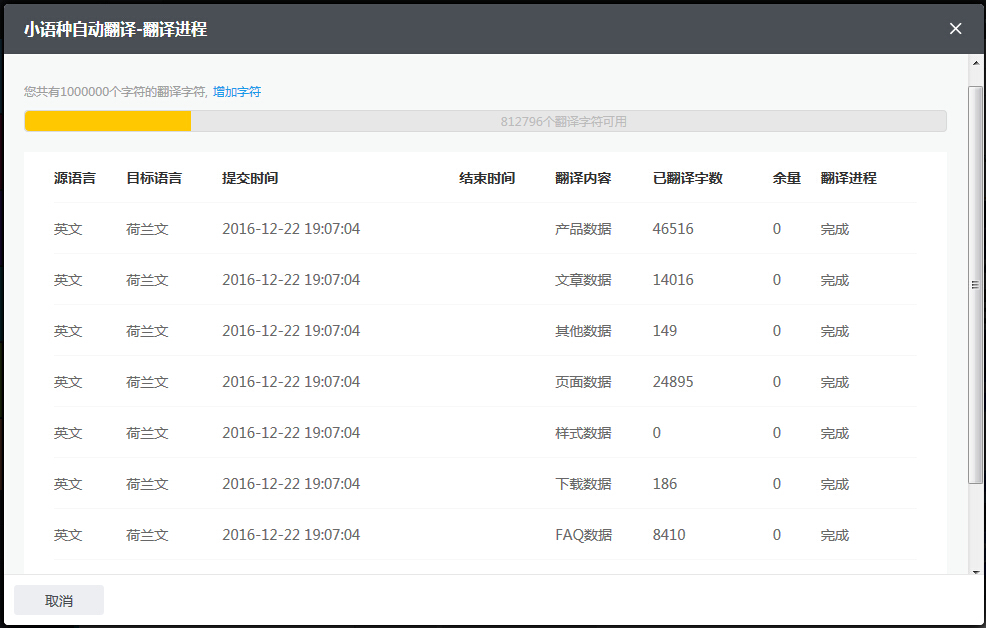Click the FAQ数据 row entry

583,535
